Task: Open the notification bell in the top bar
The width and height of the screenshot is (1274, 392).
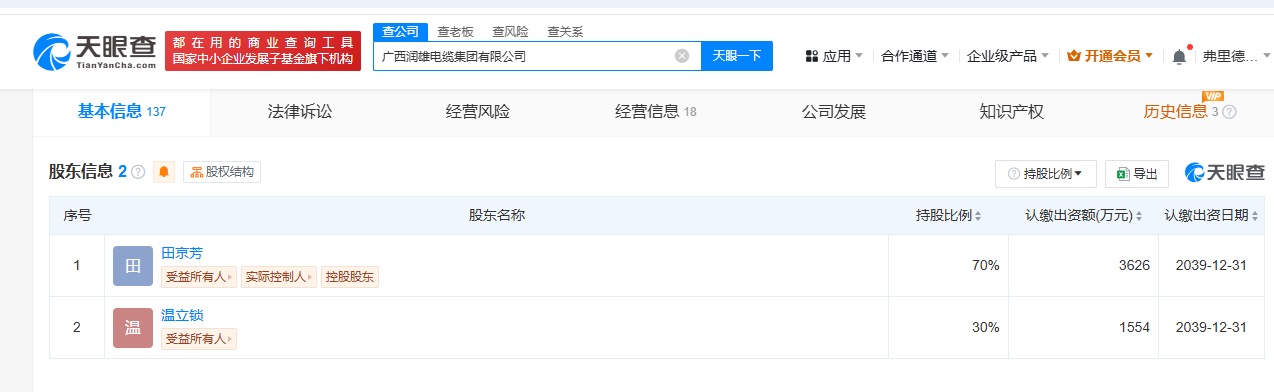Action: coord(1179,56)
